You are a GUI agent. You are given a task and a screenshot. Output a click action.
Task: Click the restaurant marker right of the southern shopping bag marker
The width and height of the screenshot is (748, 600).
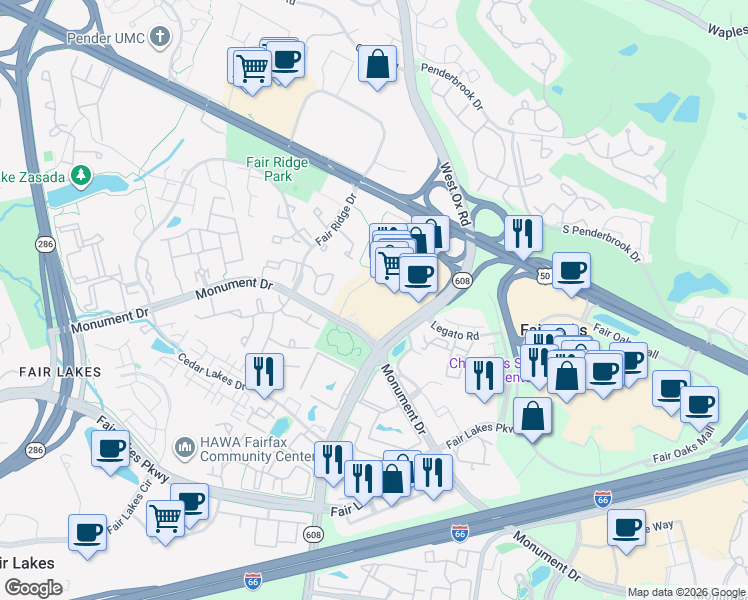[434, 473]
